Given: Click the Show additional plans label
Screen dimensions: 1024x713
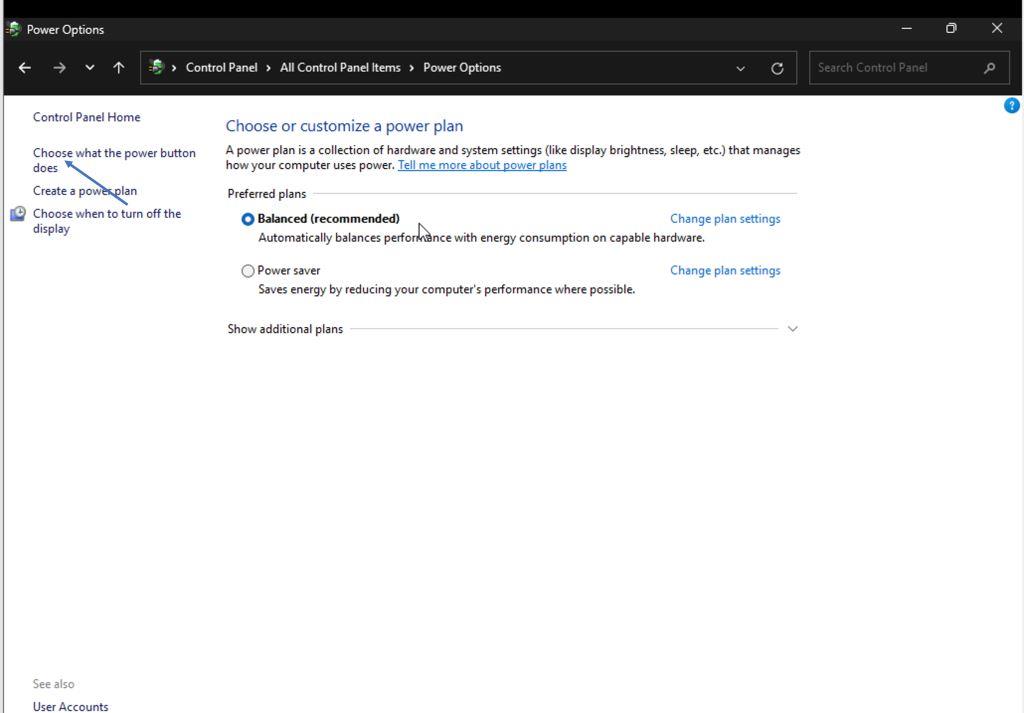Looking at the screenshot, I should [285, 329].
